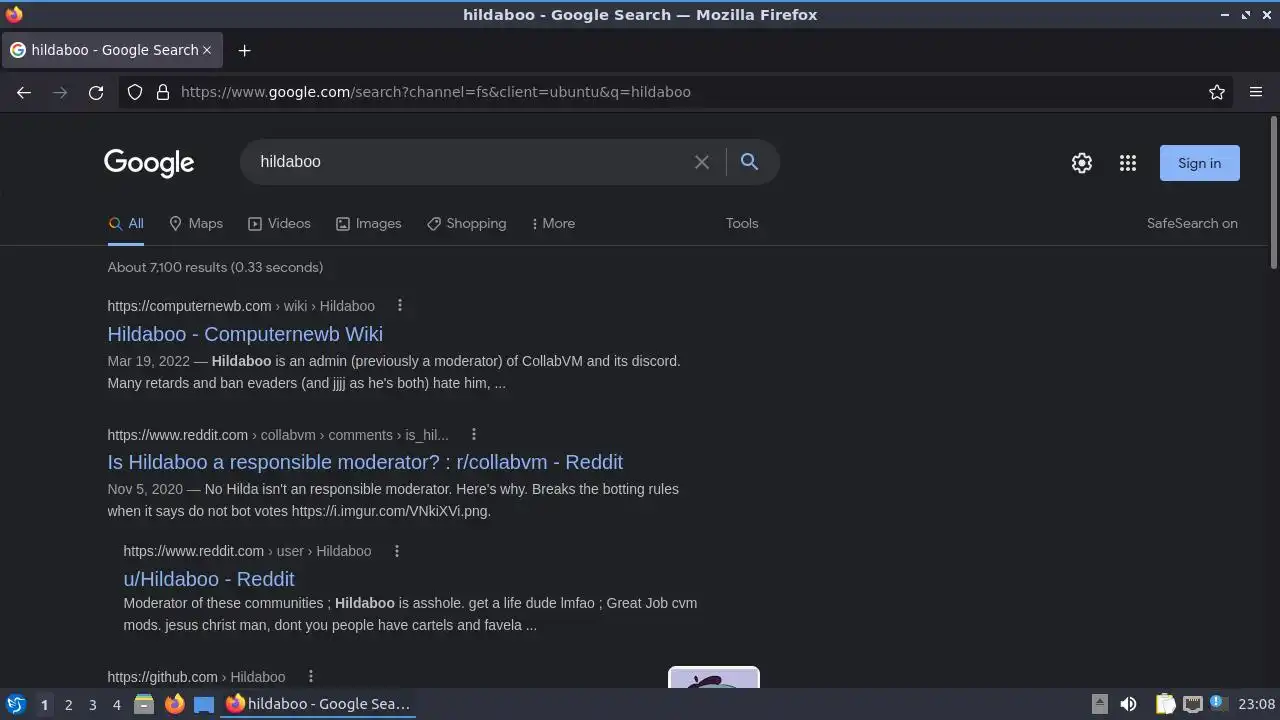The height and width of the screenshot is (720, 1280).
Task: Click the computernewb.com breadcrumb URL
Action: 241,306
